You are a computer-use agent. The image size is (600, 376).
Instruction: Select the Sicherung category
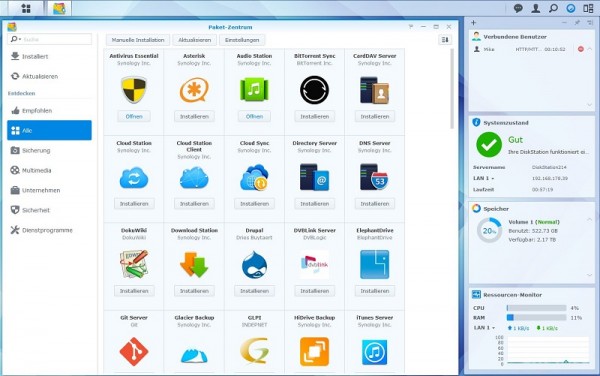(x=49, y=151)
